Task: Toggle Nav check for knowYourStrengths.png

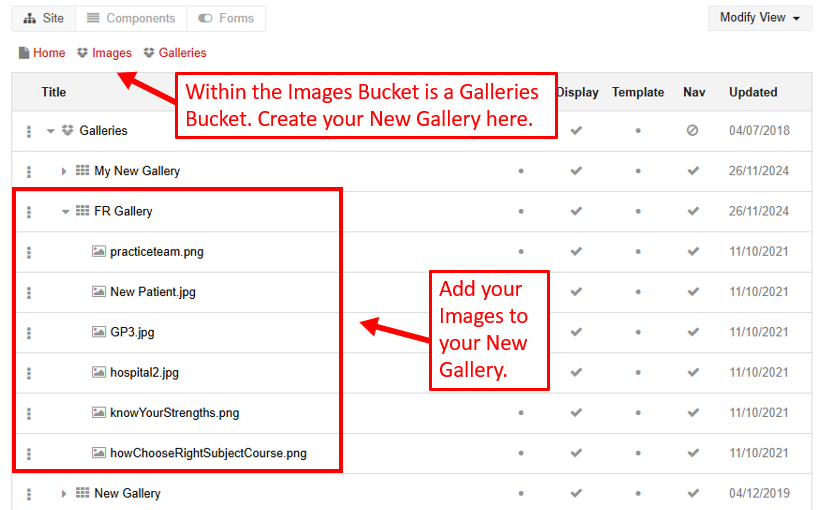Action: pos(693,413)
